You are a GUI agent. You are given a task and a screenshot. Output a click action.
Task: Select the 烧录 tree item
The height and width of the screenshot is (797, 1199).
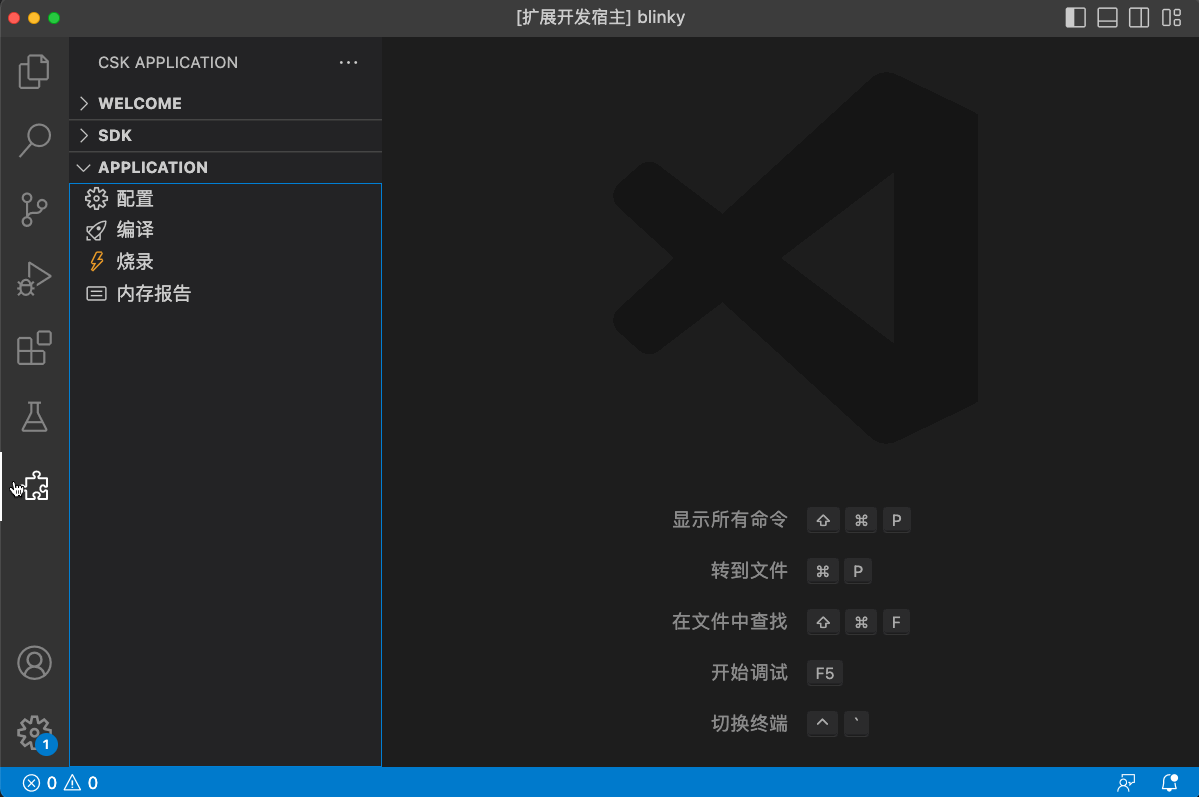(226, 262)
